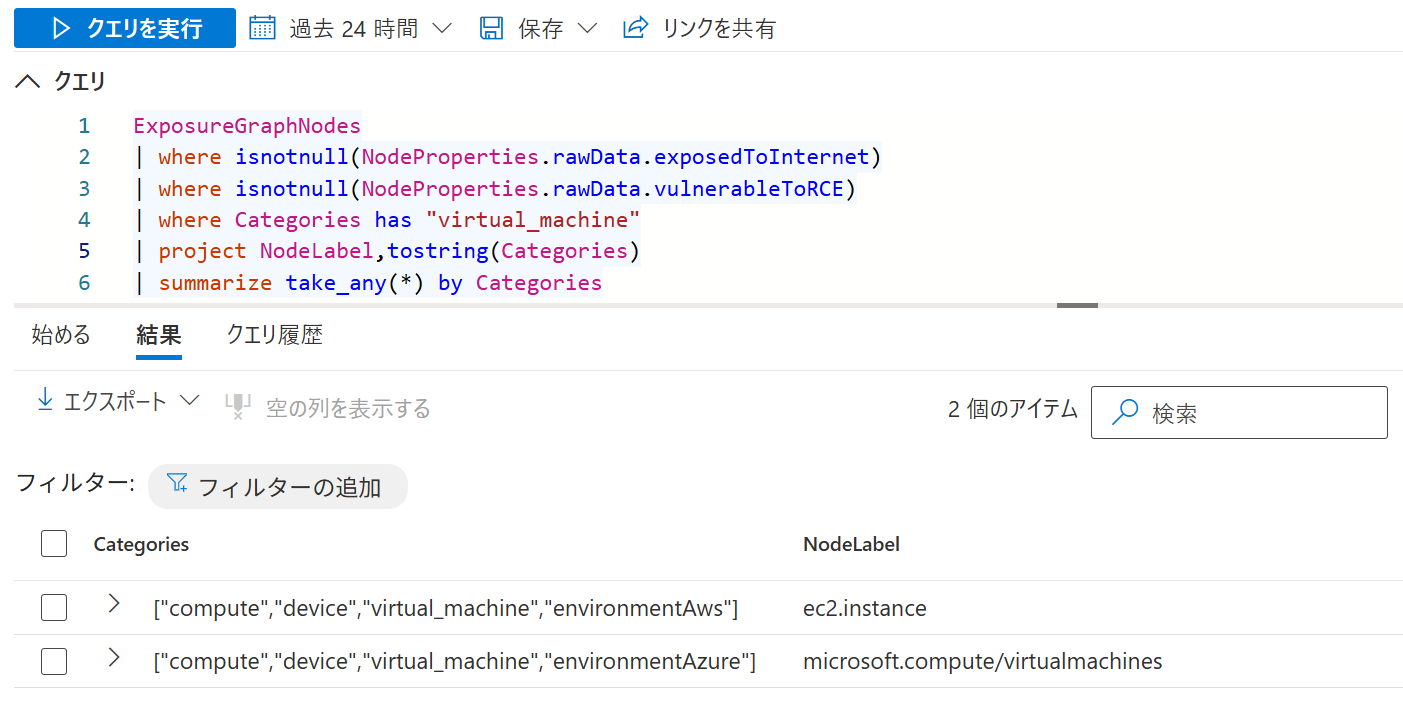Click the 検索 search input field
1403x715 pixels.
pos(1239,412)
